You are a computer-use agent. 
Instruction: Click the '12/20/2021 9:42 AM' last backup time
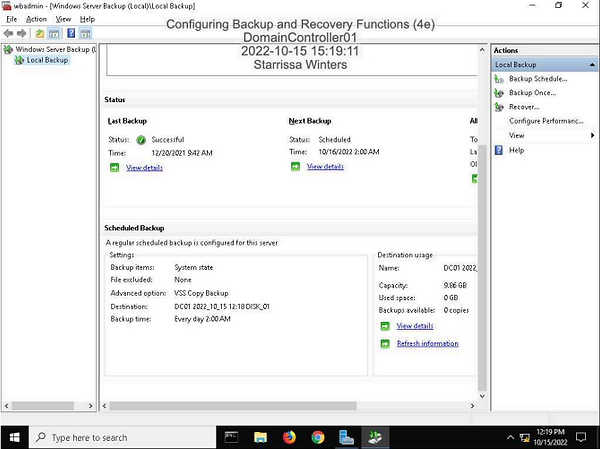pyautogui.click(x=182, y=153)
